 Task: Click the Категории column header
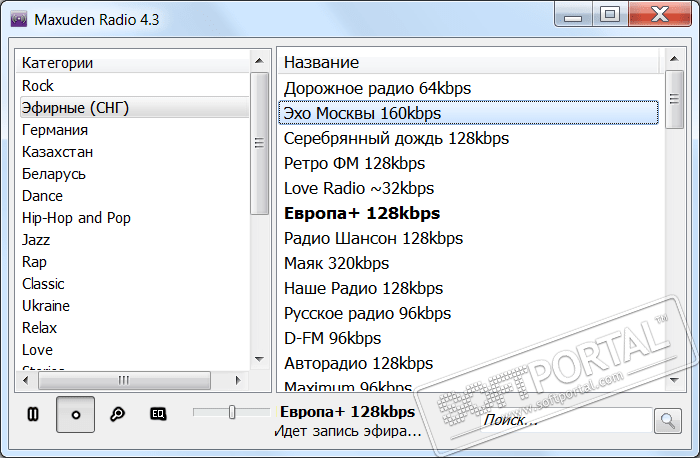tap(133, 62)
